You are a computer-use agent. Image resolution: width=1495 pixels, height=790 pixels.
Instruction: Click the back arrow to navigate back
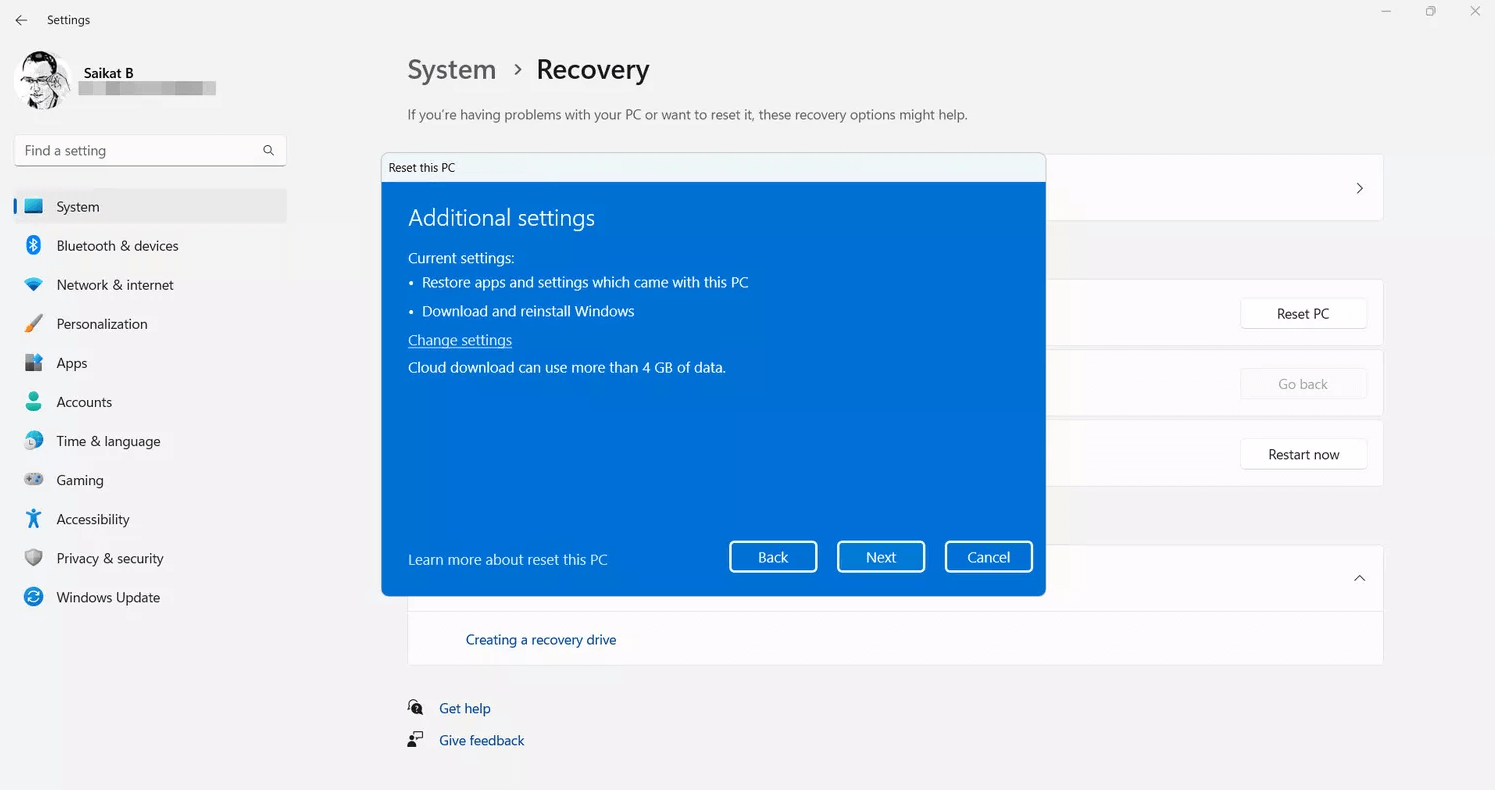21,20
